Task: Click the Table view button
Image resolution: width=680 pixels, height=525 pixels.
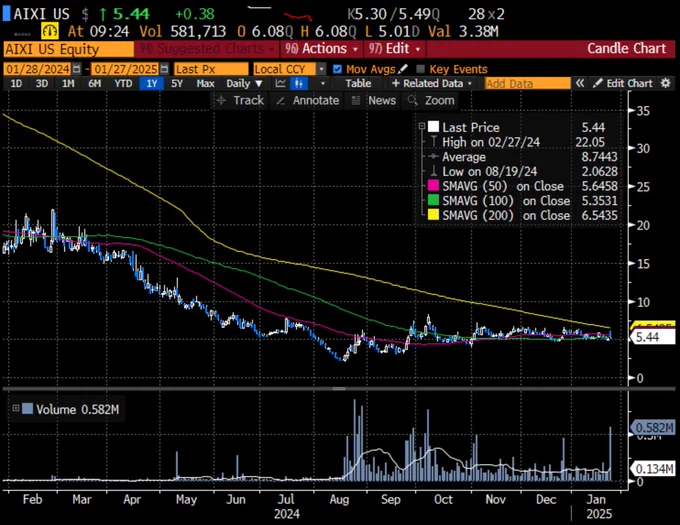Action: (x=358, y=83)
